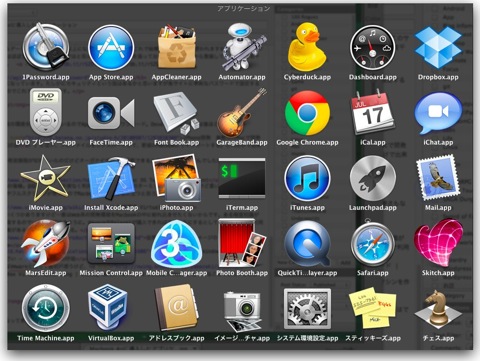
Task: Click the AppCleaner icon
Action: tap(176, 46)
